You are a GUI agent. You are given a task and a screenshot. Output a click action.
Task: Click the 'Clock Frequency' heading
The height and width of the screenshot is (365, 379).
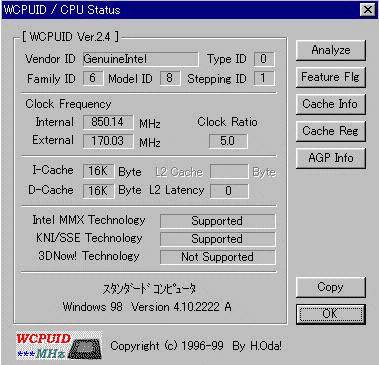(x=68, y=104)
